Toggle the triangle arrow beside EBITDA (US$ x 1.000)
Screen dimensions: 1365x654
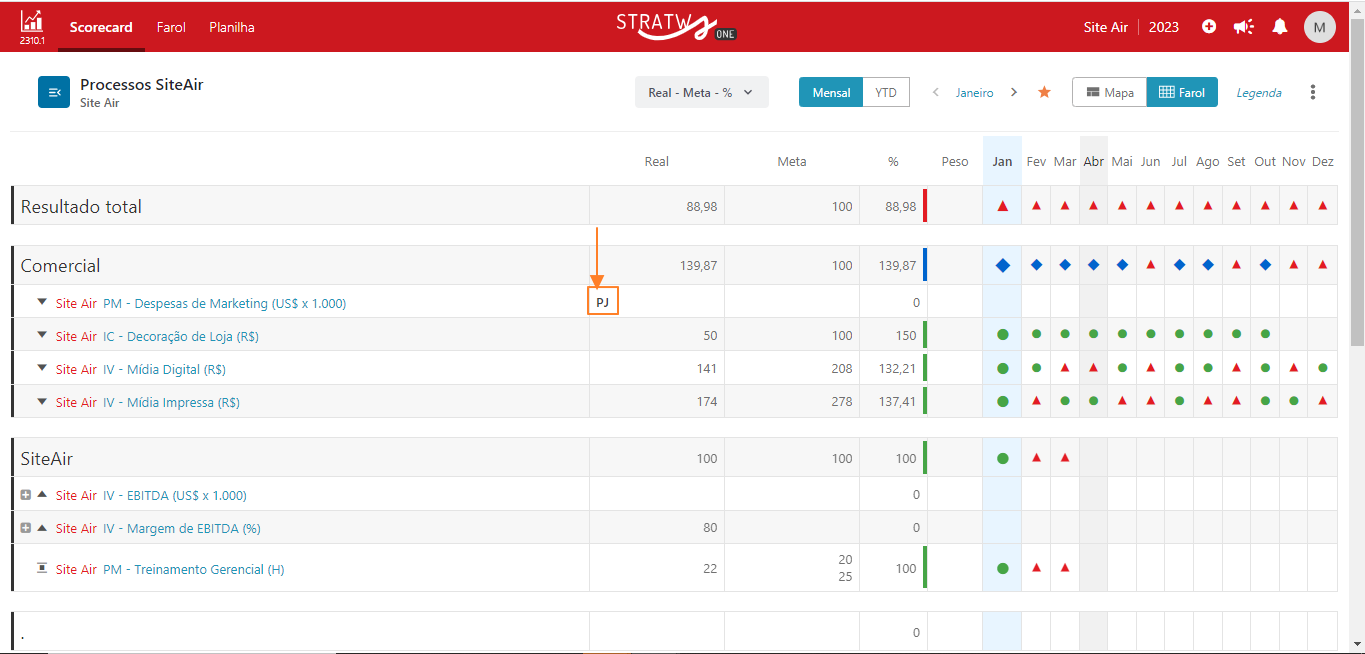point(42,494)
